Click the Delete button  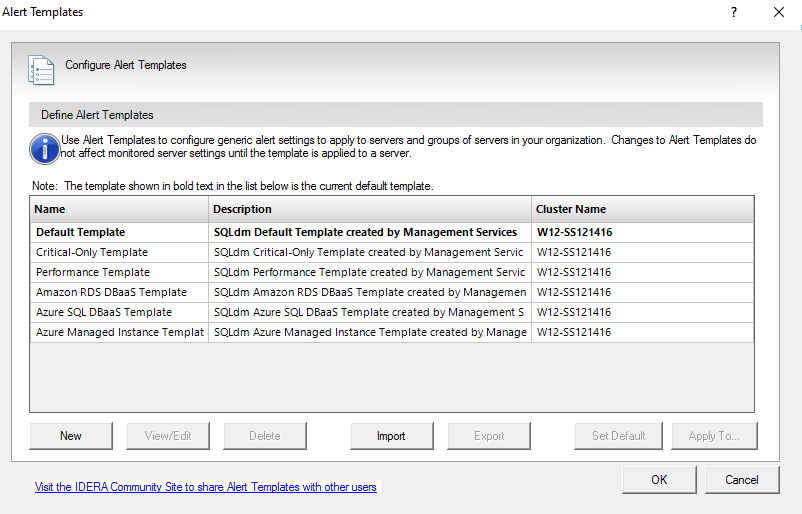[265, 436]
